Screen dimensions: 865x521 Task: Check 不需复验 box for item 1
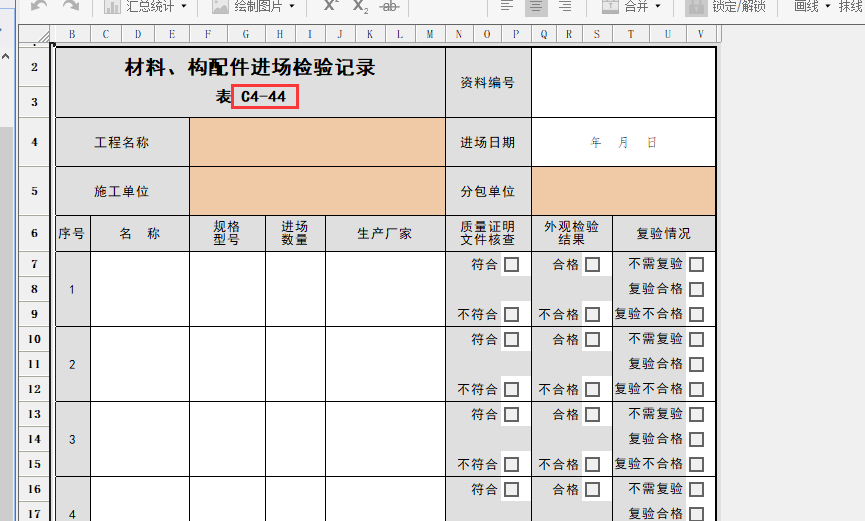click(x=696, y=264)
